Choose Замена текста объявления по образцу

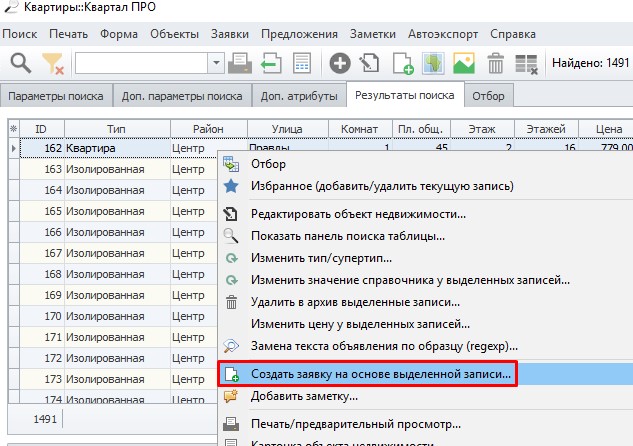(425, 346)
